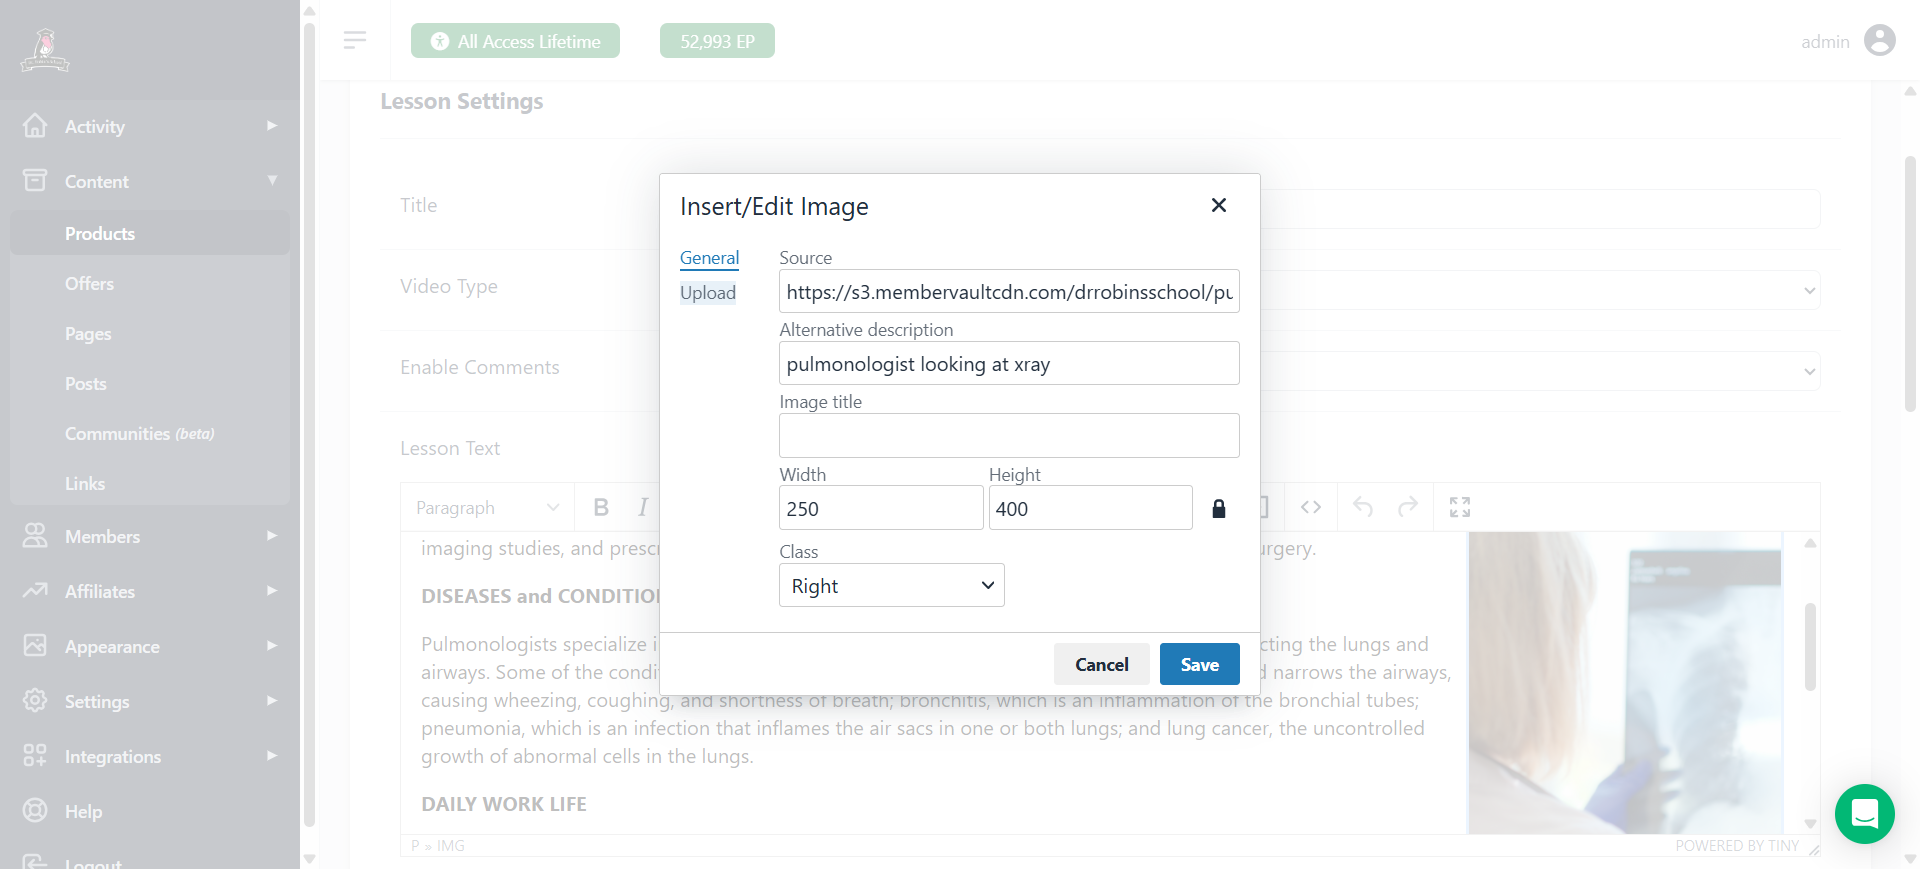Open the Video Type dropdown arrow
The image size is (1920, 869).
(1809, 291)
